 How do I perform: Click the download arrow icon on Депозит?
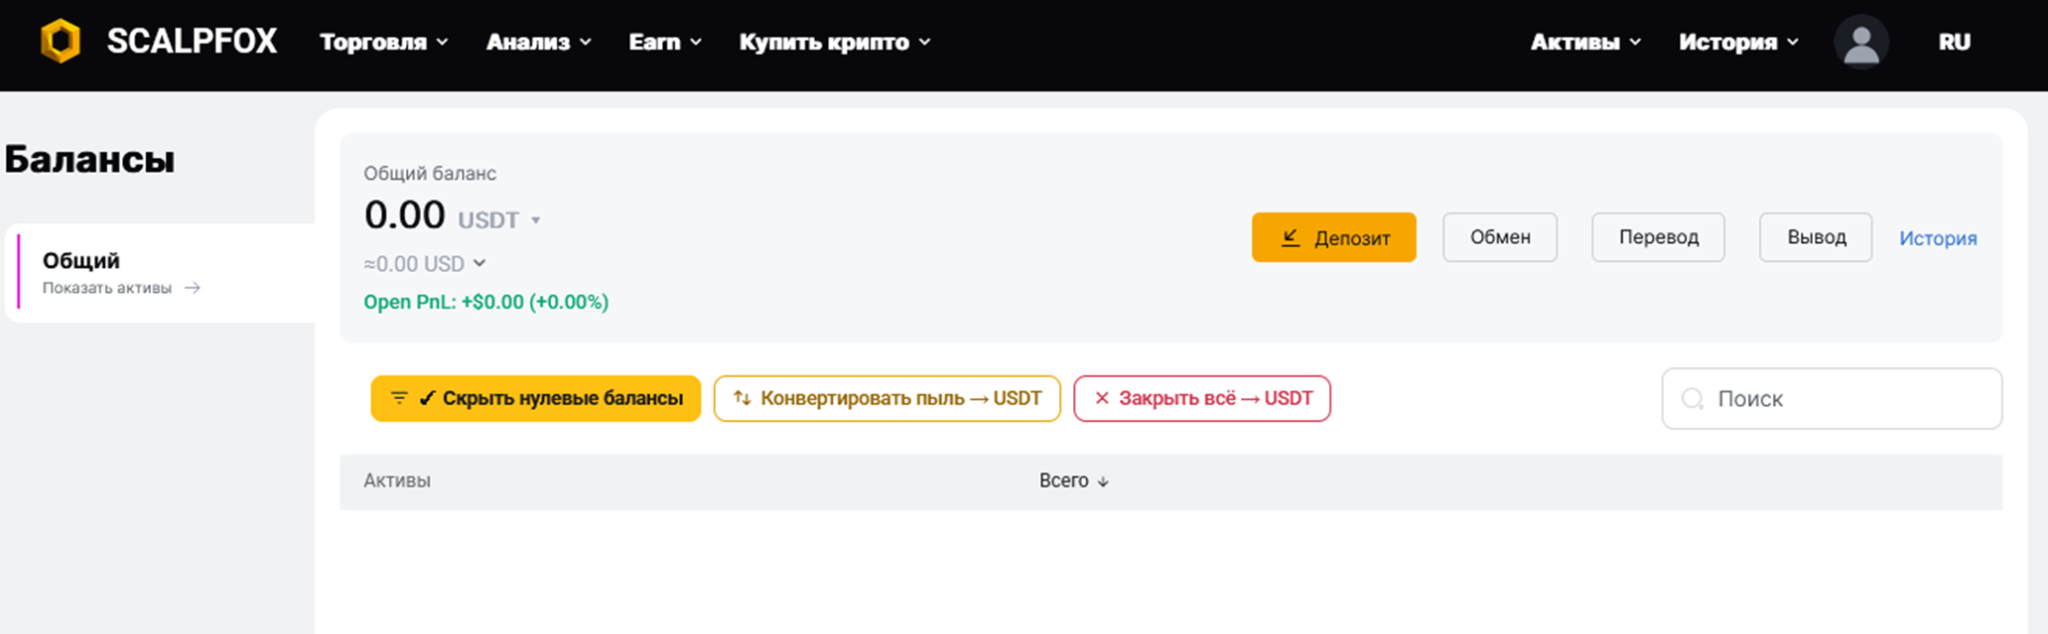coord(1291,237)
